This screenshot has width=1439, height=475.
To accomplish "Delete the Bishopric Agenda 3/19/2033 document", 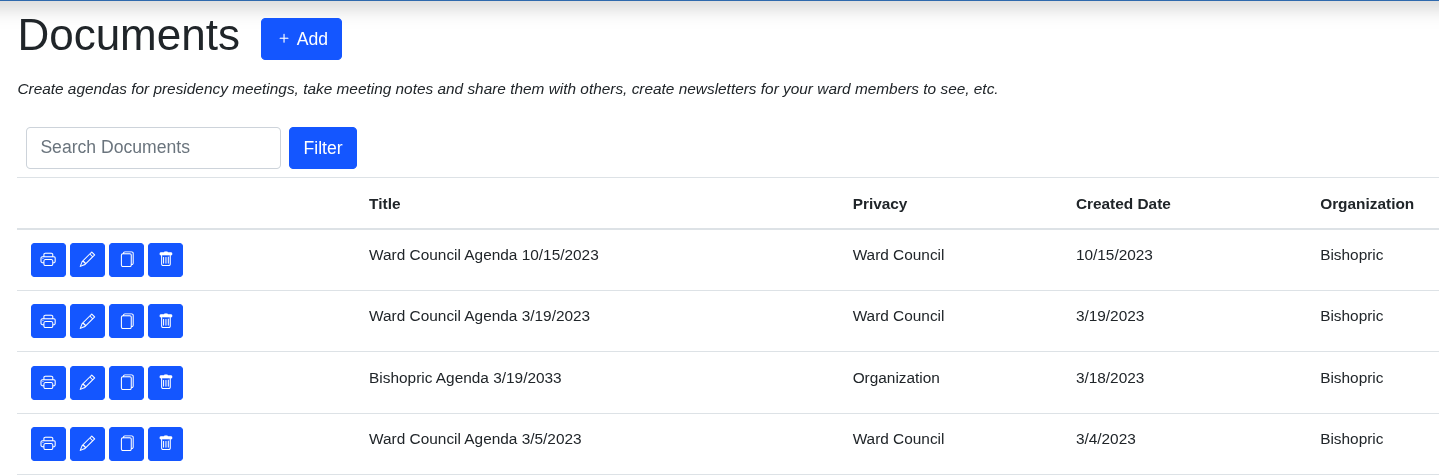I will [x=165, y=383].
